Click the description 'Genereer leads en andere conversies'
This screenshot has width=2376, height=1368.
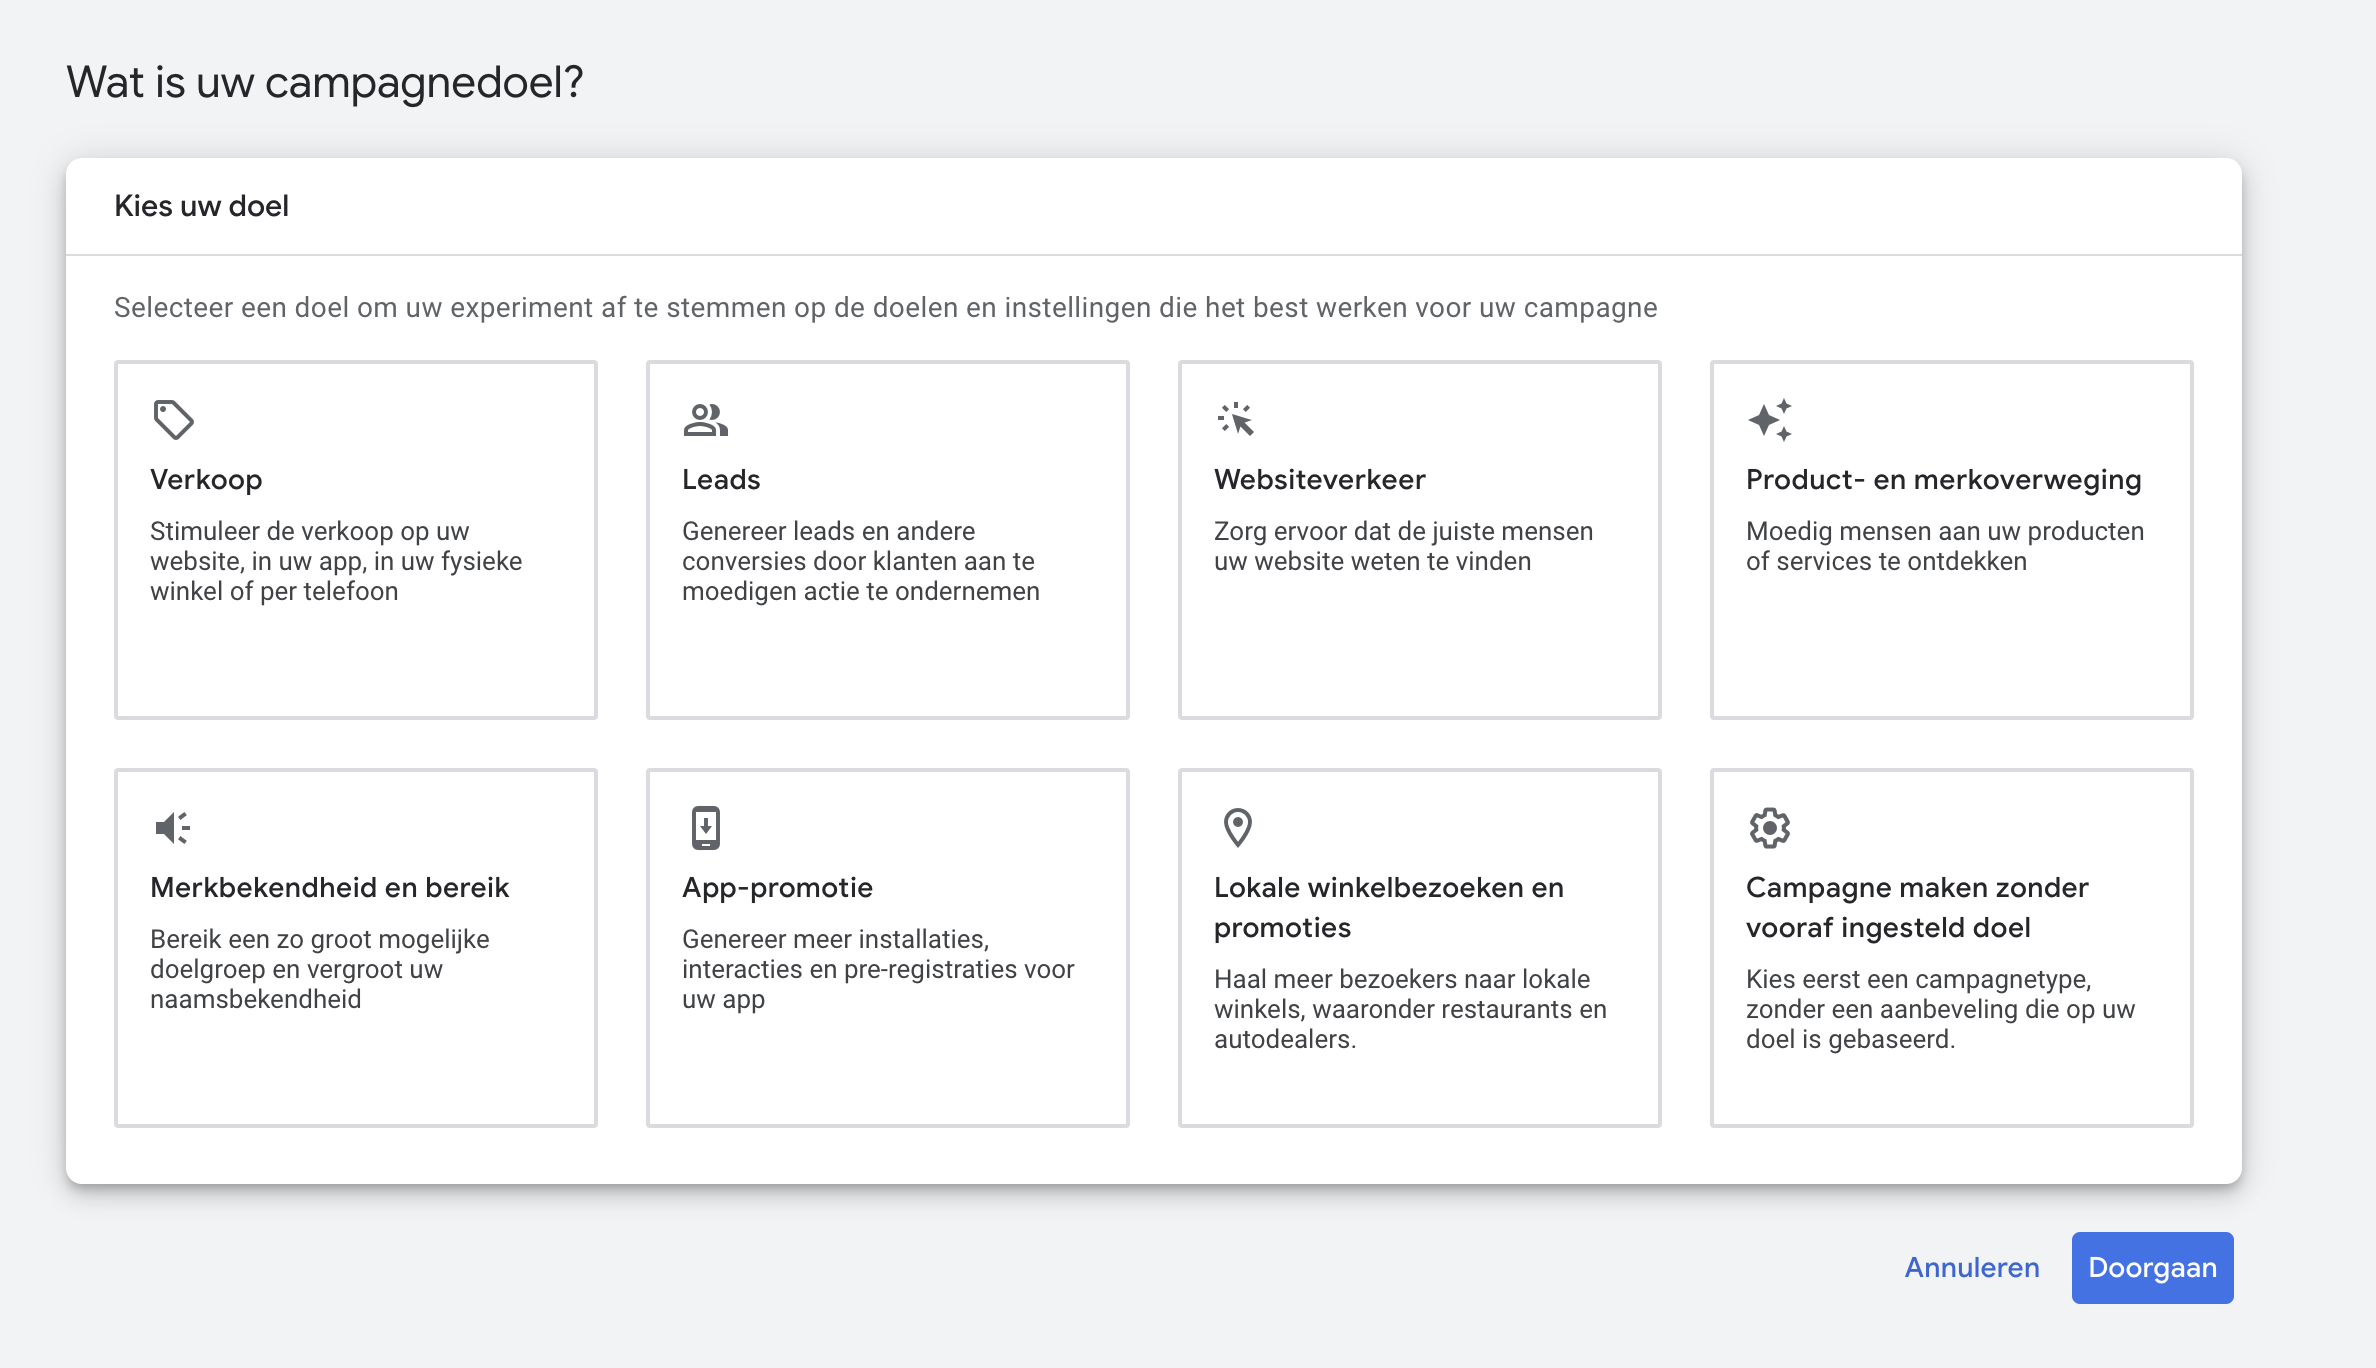click(x=860, y=561)
